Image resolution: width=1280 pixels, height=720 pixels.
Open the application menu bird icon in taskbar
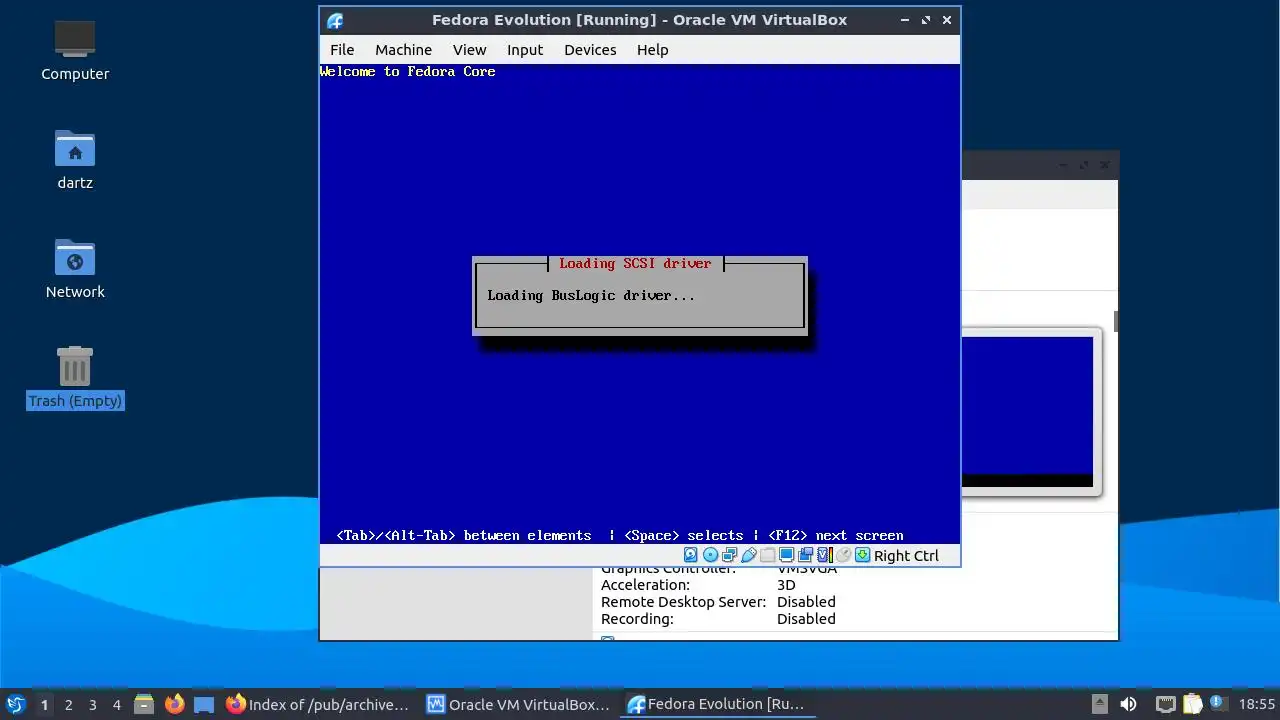(x=15, y=704)
